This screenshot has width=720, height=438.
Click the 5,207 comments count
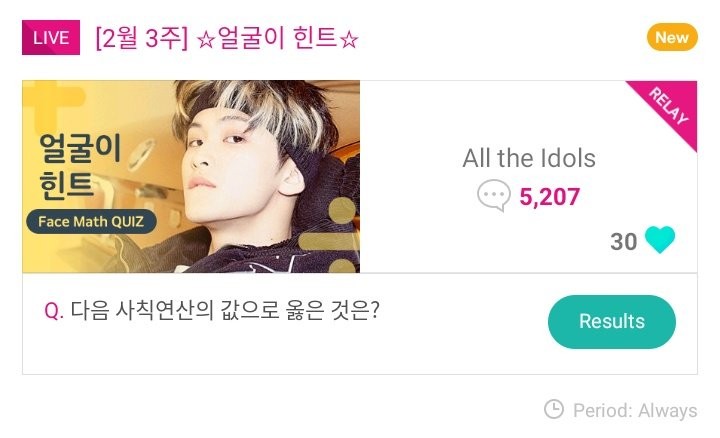pos(549,196)
